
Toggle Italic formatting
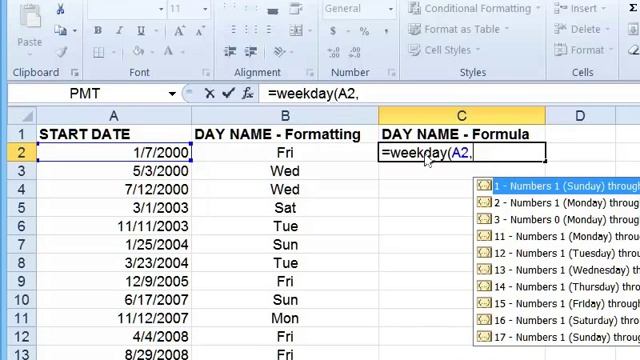(119, 31)
